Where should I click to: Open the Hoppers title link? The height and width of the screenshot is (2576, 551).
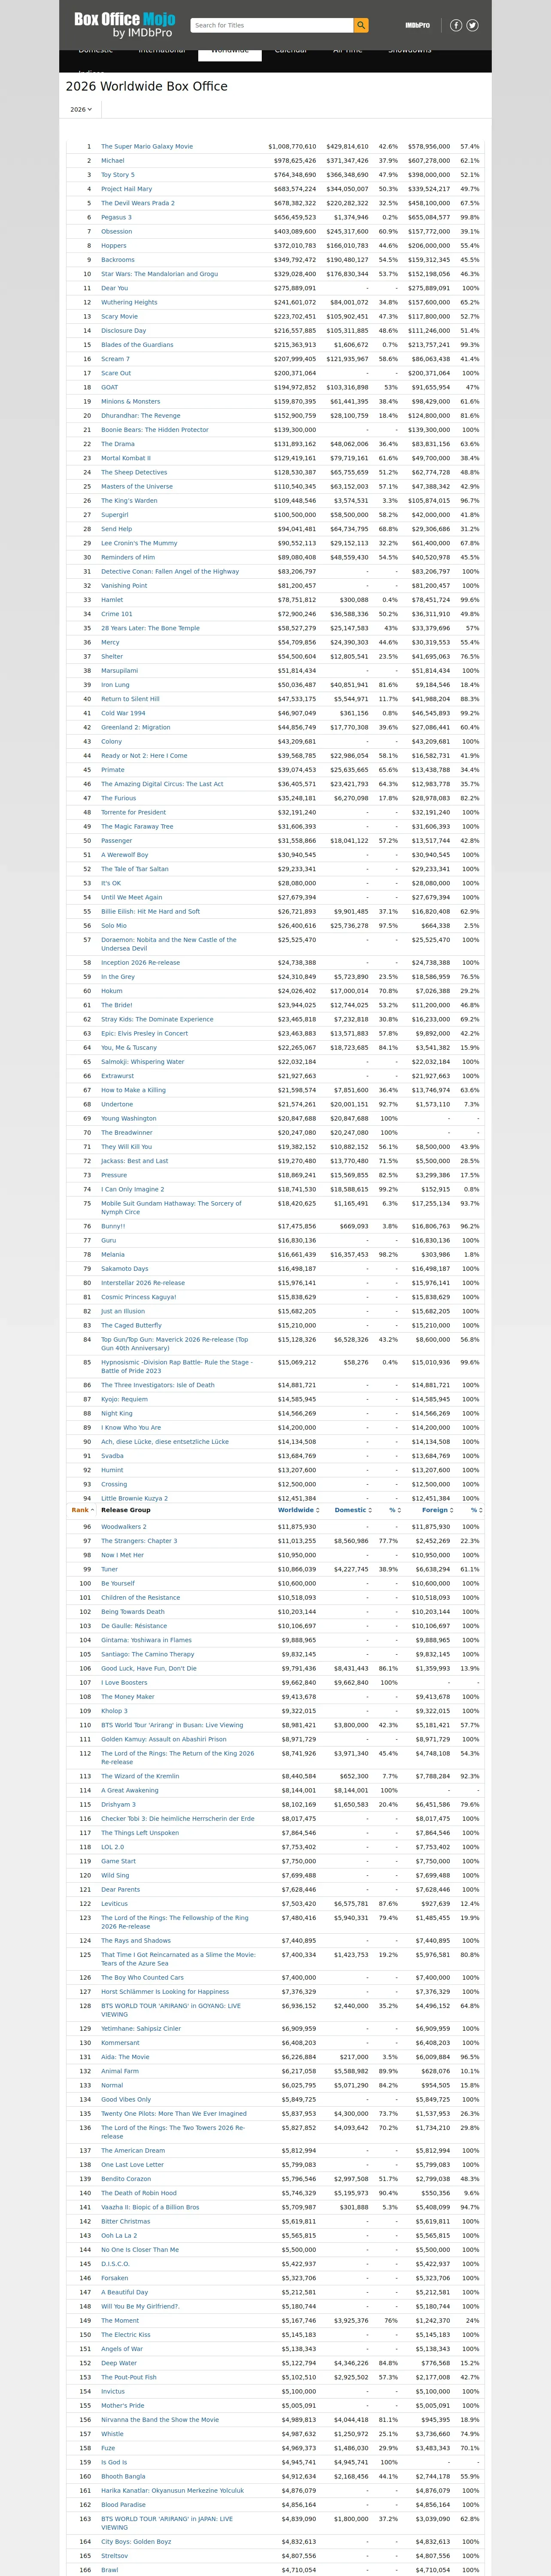click(114, 245)
